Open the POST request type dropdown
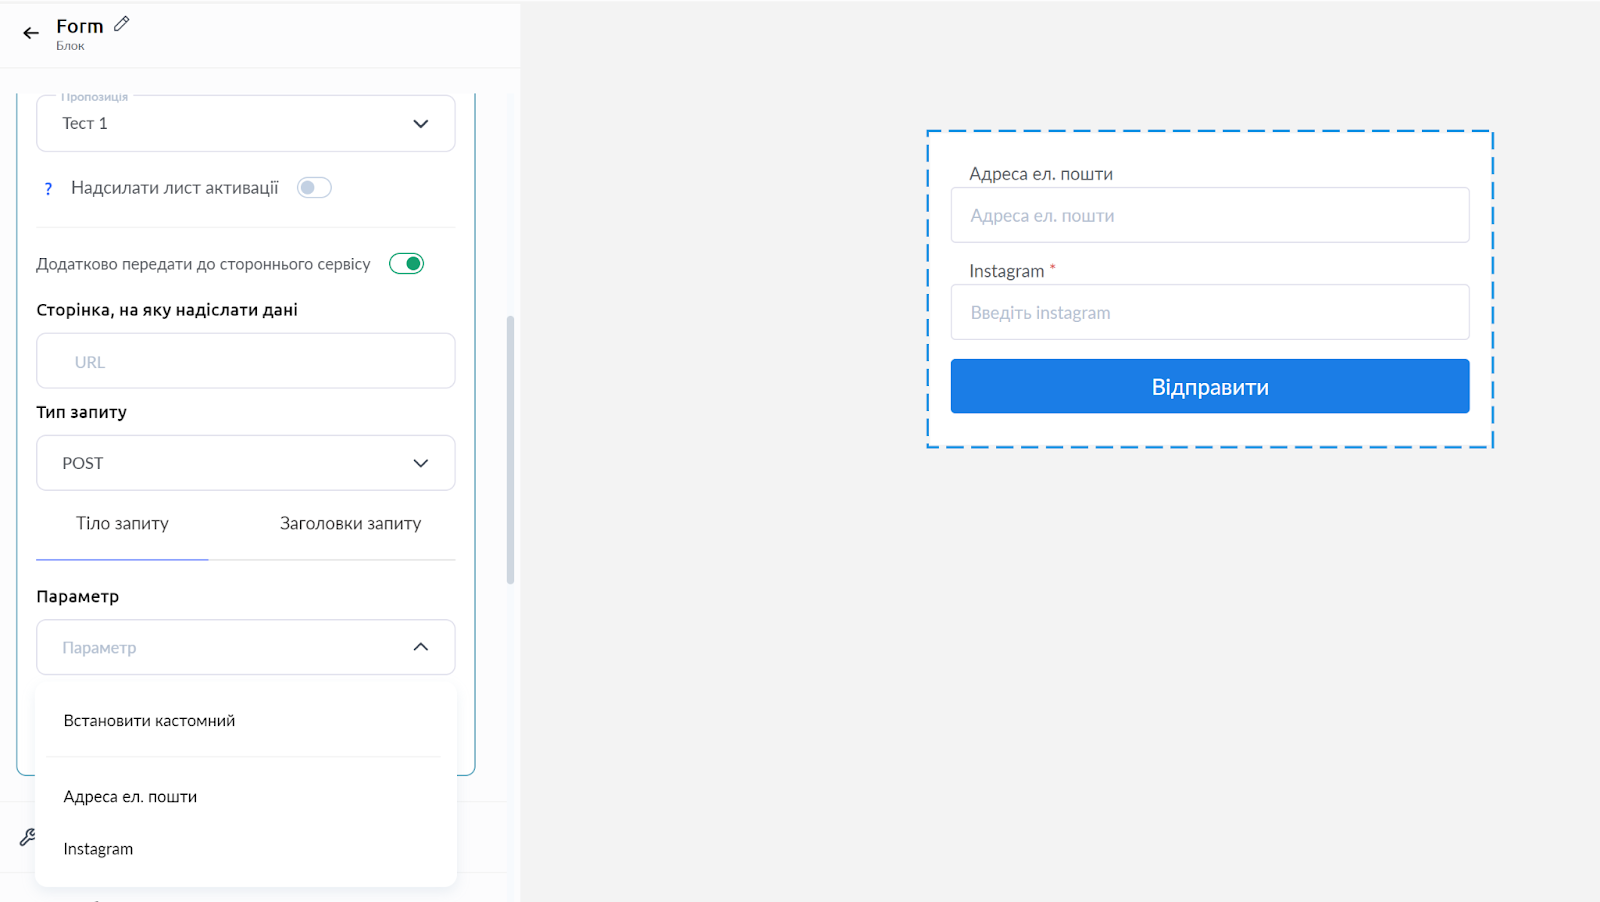1600x902 pixels. pyautogui.click(x=246, y=463)
